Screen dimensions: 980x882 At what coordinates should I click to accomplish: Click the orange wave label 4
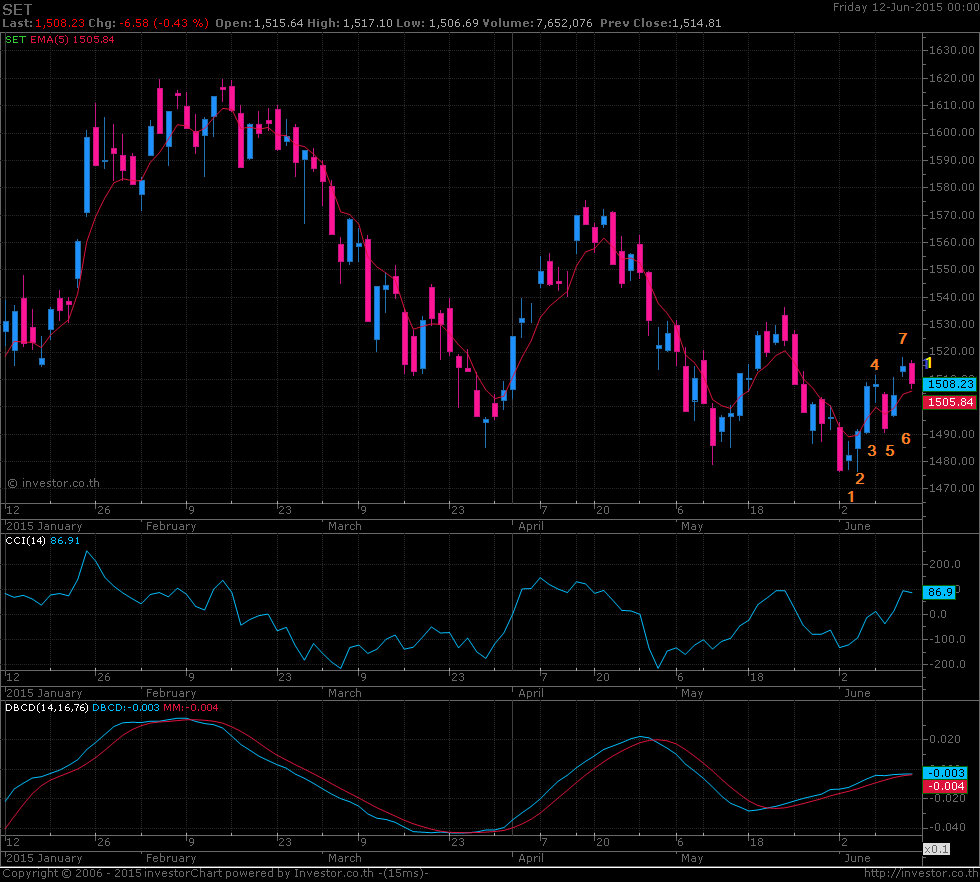(x=874, y=365)
